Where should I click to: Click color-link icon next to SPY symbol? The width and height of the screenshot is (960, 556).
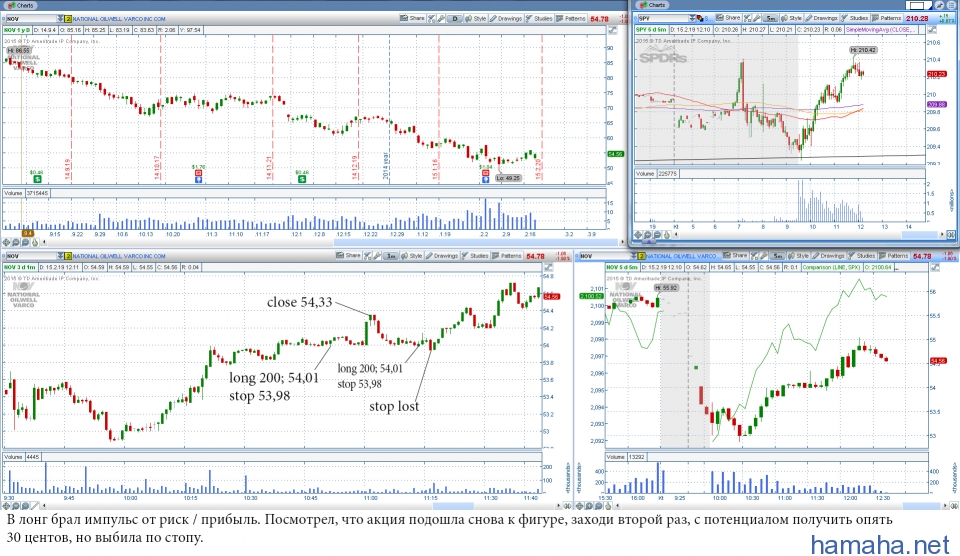pyautogui.click(x=700, y=18)
